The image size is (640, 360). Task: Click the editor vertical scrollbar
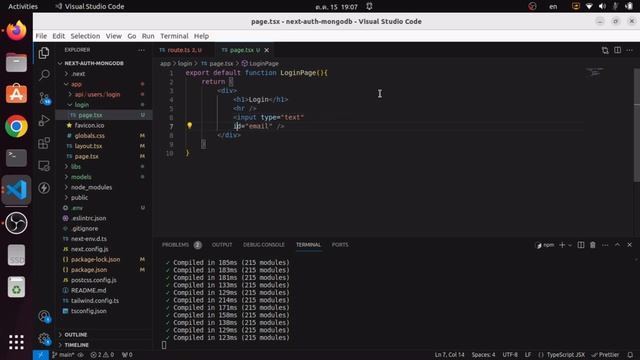[x=637, y=124]
